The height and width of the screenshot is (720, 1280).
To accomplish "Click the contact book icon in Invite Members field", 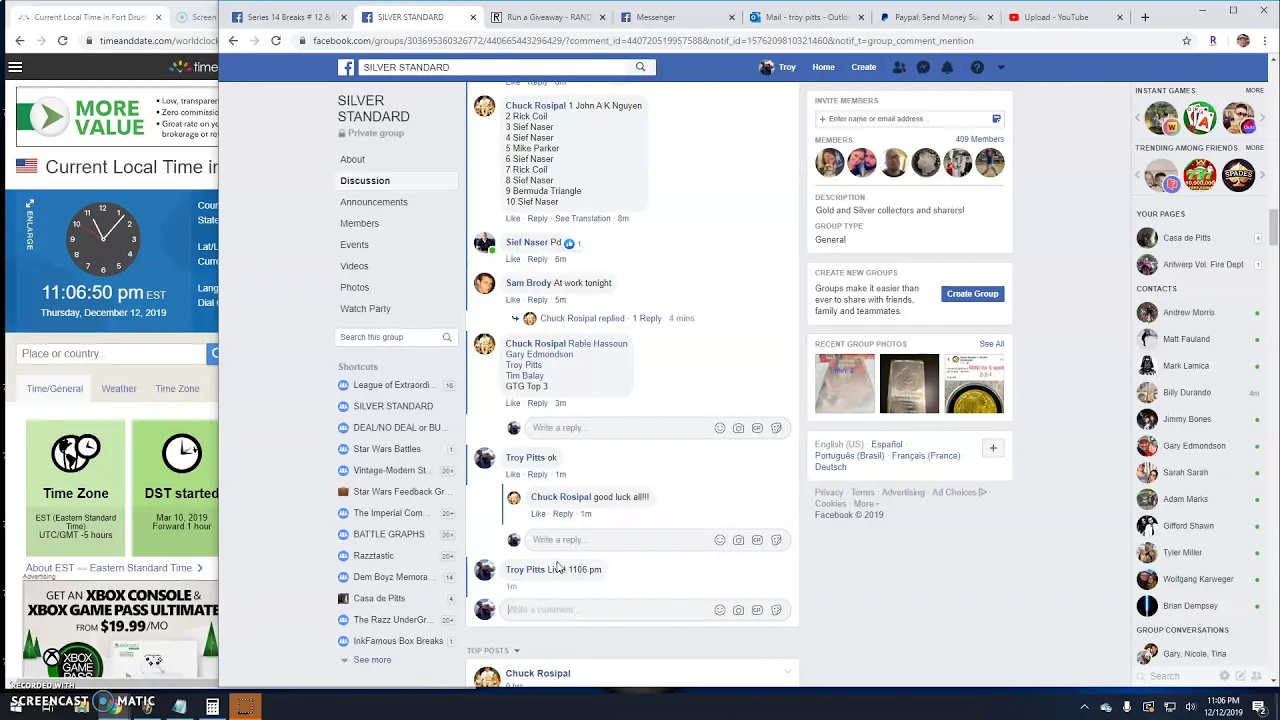I will click(x=996, y=119).
